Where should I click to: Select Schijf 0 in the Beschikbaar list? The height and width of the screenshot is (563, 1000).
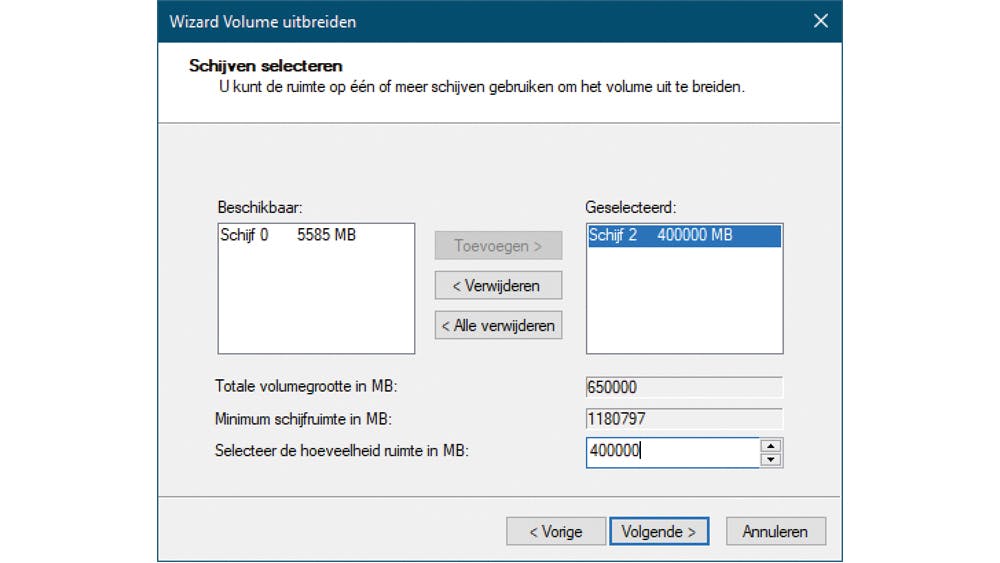click(287, 236)
